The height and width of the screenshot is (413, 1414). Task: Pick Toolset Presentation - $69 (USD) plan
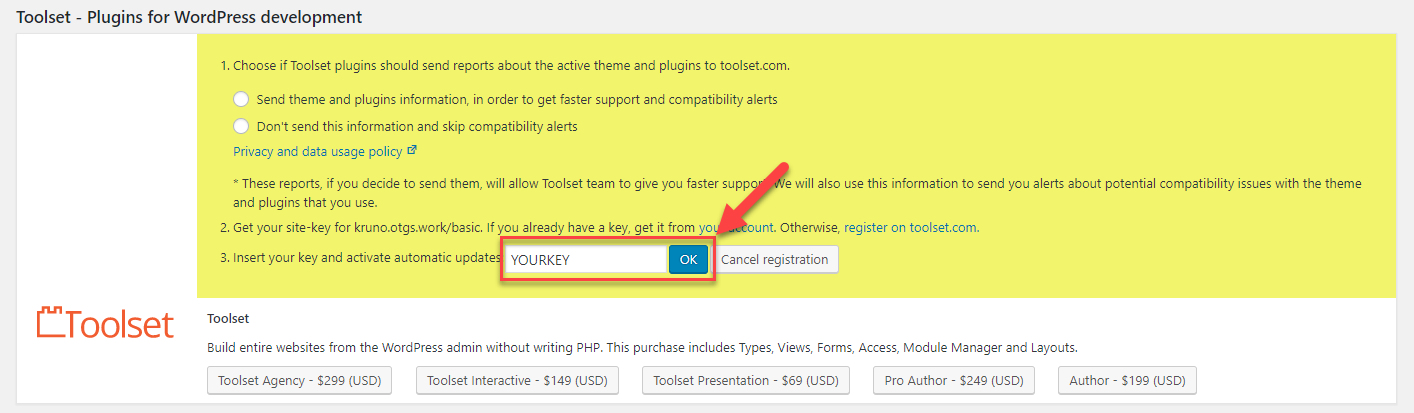coord(746,381)
